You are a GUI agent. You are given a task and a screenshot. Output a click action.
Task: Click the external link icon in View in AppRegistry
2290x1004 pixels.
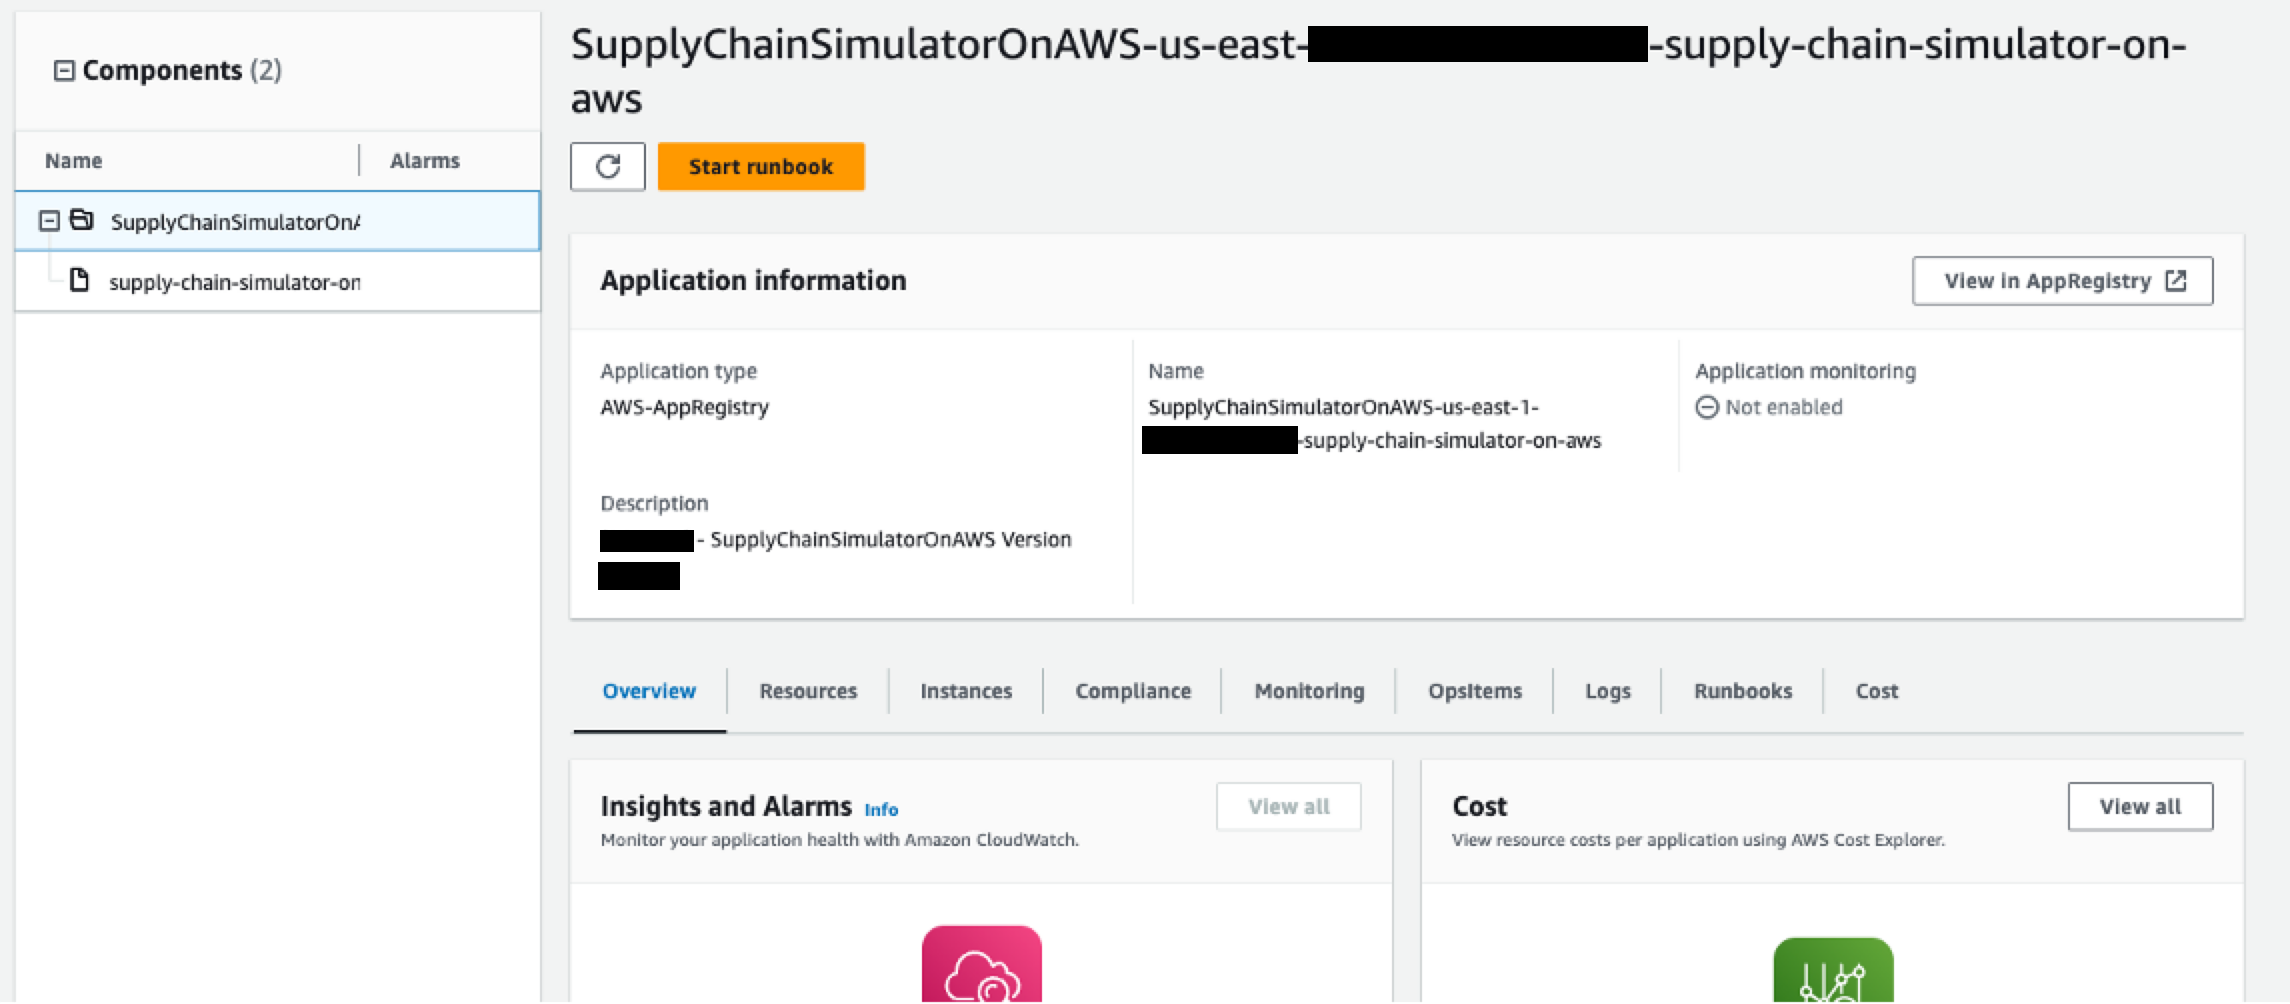click(2175, 281)
